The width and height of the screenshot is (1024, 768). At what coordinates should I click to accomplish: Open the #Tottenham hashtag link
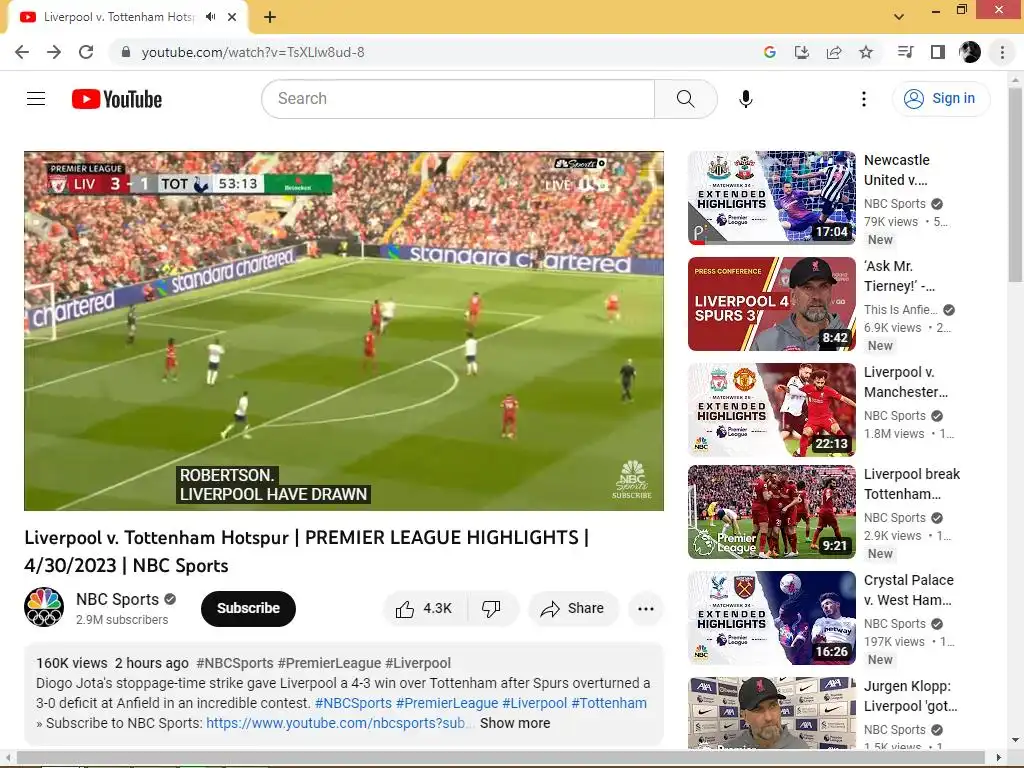coord(609,703)
